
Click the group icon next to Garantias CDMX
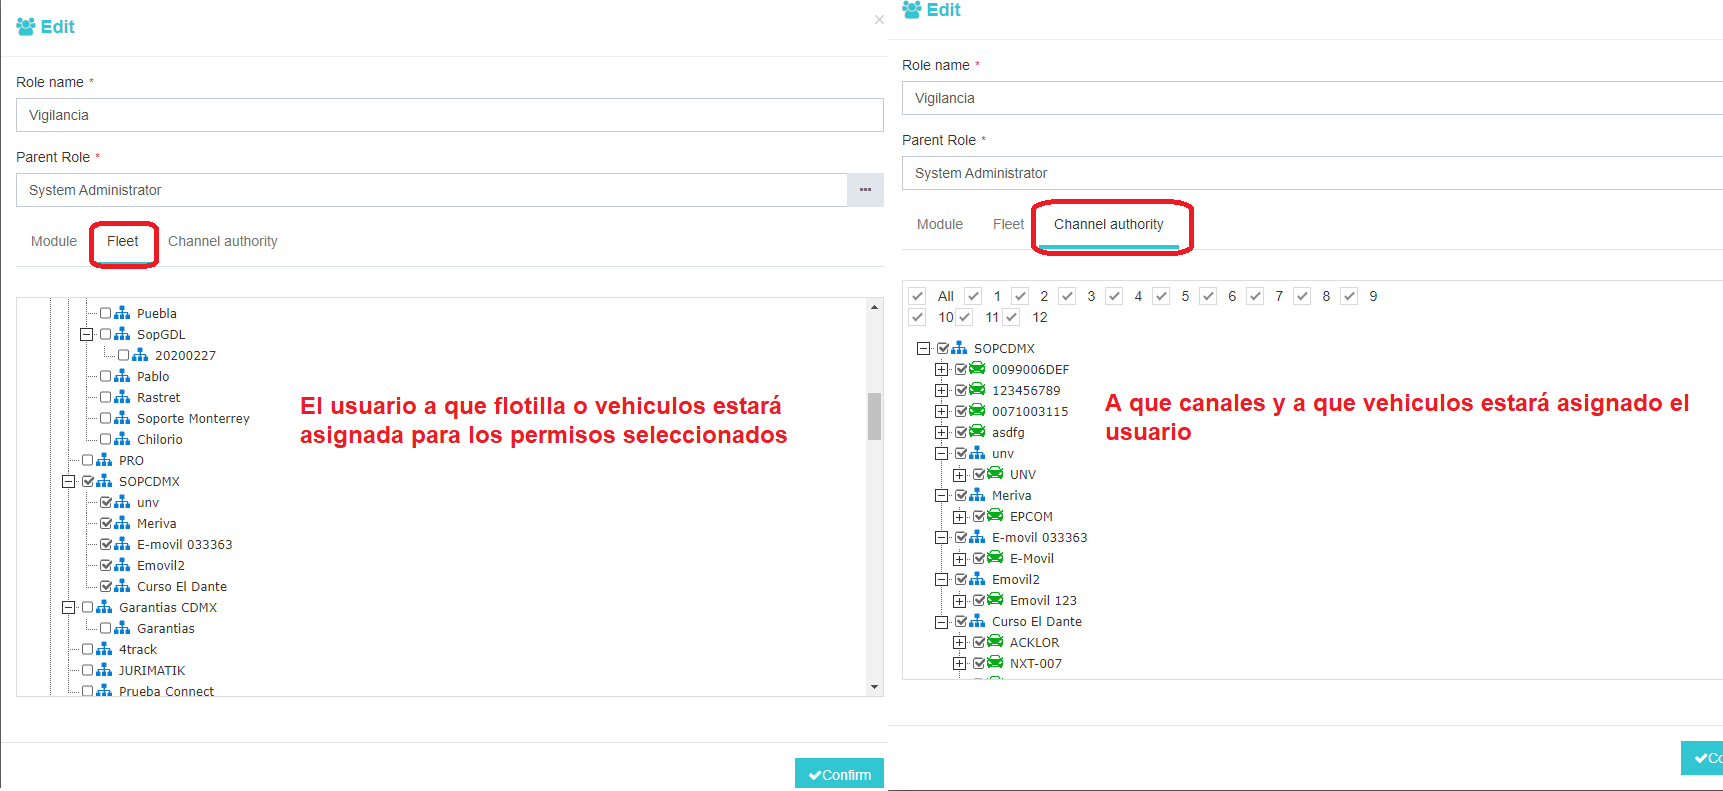(x=104, y=607)
